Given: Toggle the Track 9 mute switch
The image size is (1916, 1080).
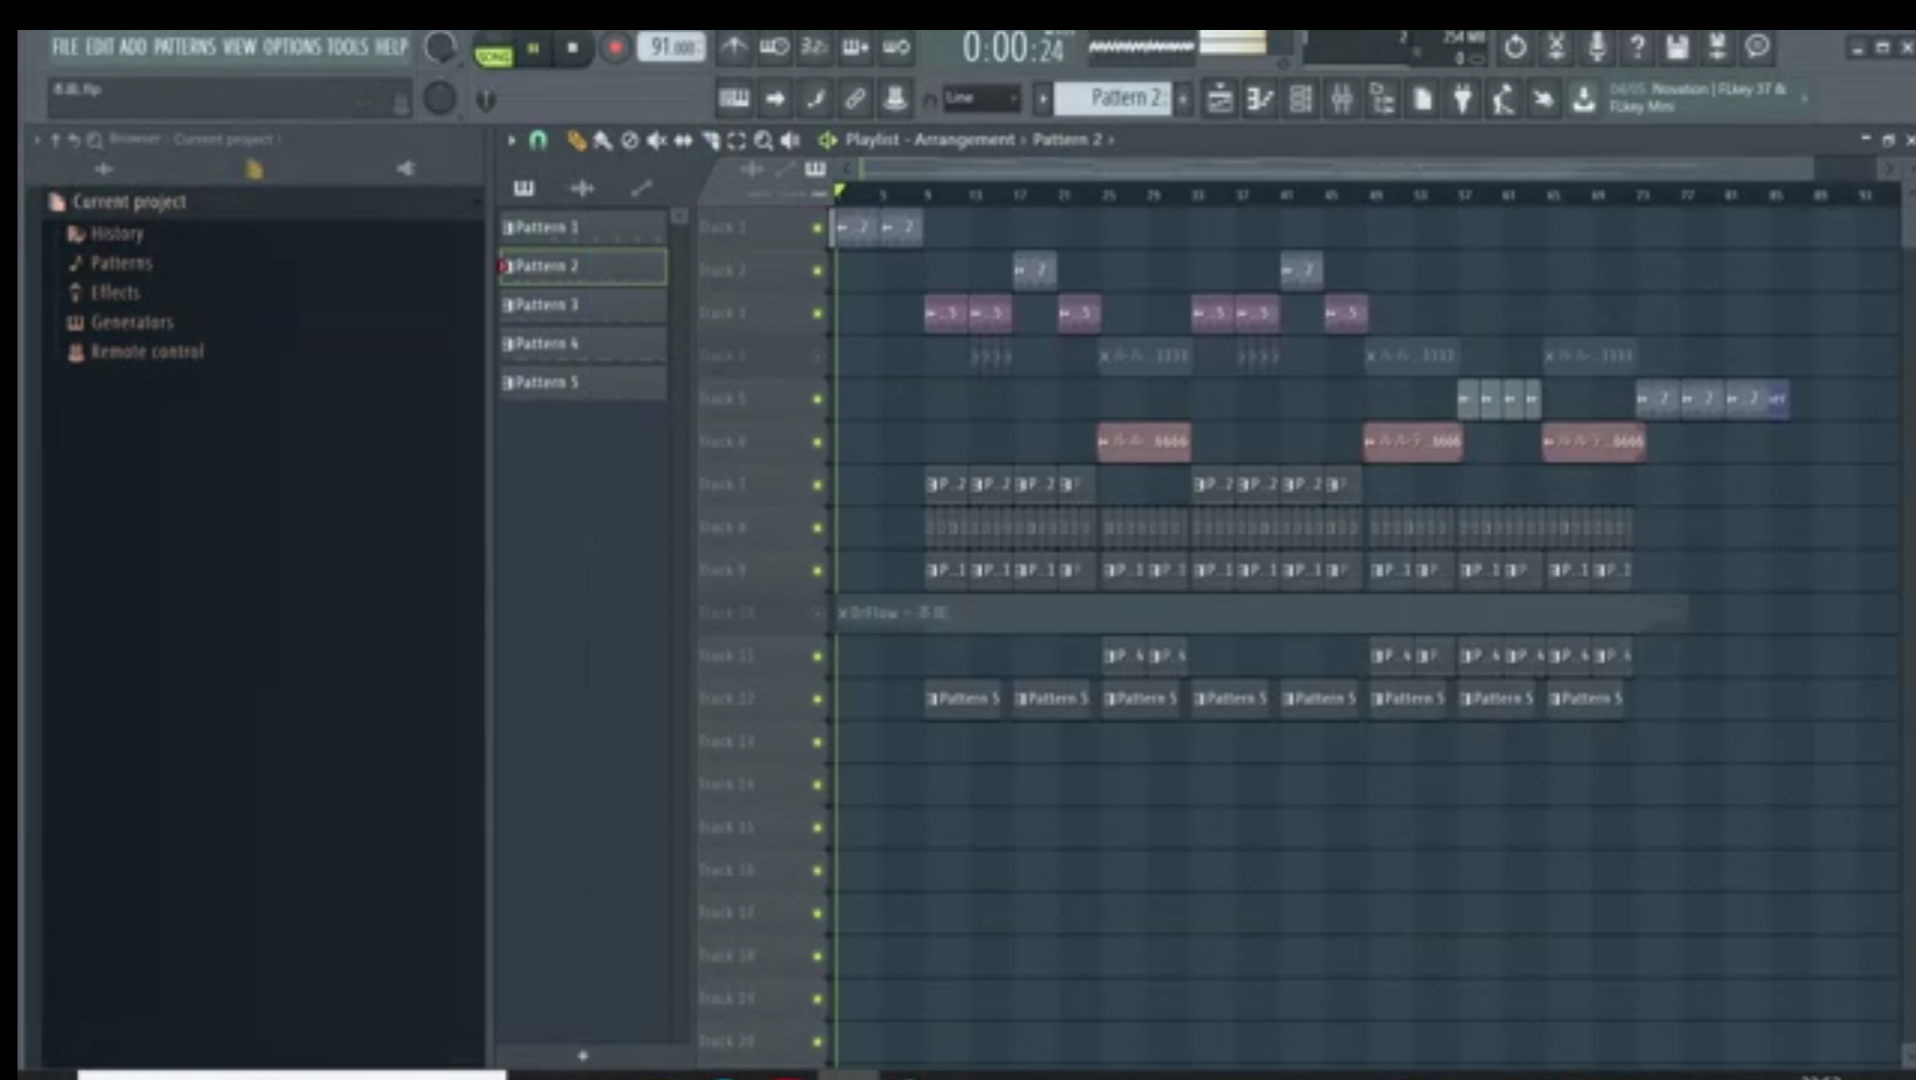Looking at the screenshot, I should pyautogui.click(x=817, y=571).
